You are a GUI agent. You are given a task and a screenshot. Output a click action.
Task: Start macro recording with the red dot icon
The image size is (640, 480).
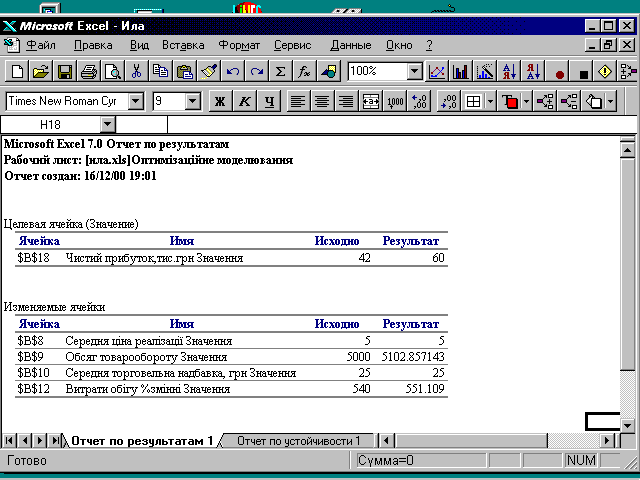[x=560, y=73]
